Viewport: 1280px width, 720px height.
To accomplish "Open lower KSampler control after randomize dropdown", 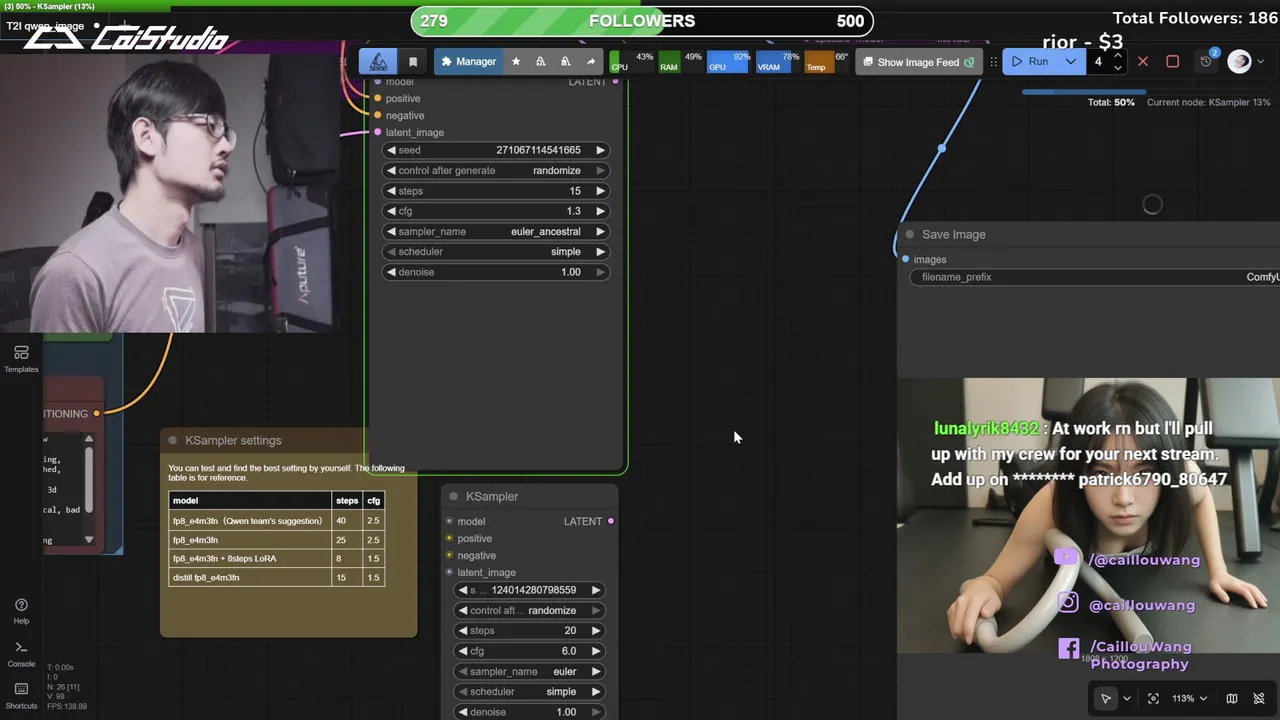I will (x=530, y=610).
